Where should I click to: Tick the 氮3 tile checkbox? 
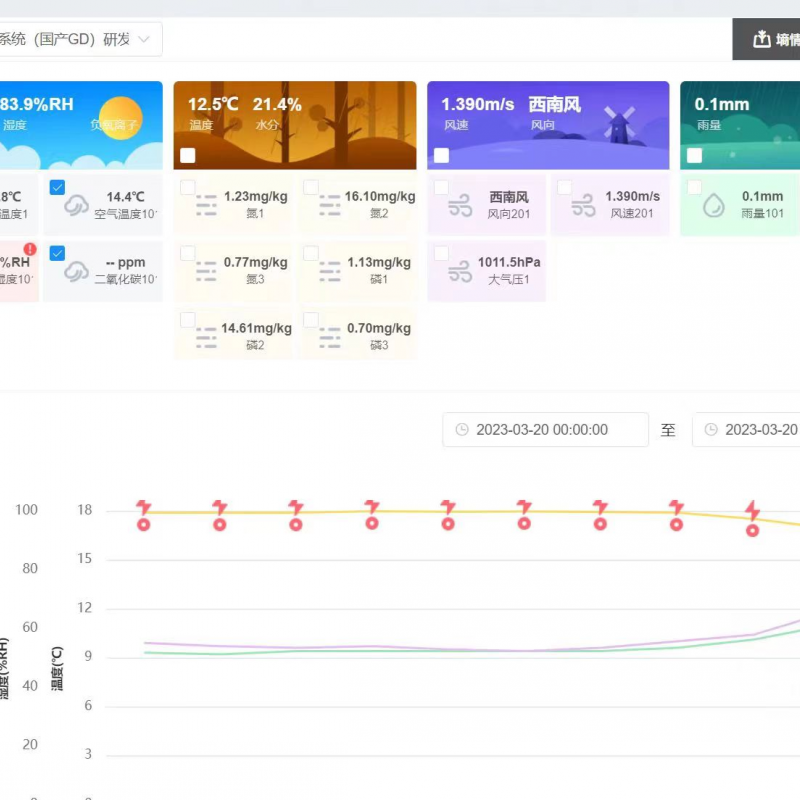[188, 253]
